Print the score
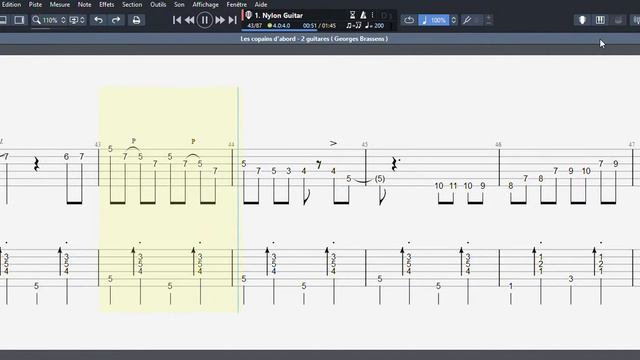The height and width of the screenshot is (360, 640). coord(136,20)
